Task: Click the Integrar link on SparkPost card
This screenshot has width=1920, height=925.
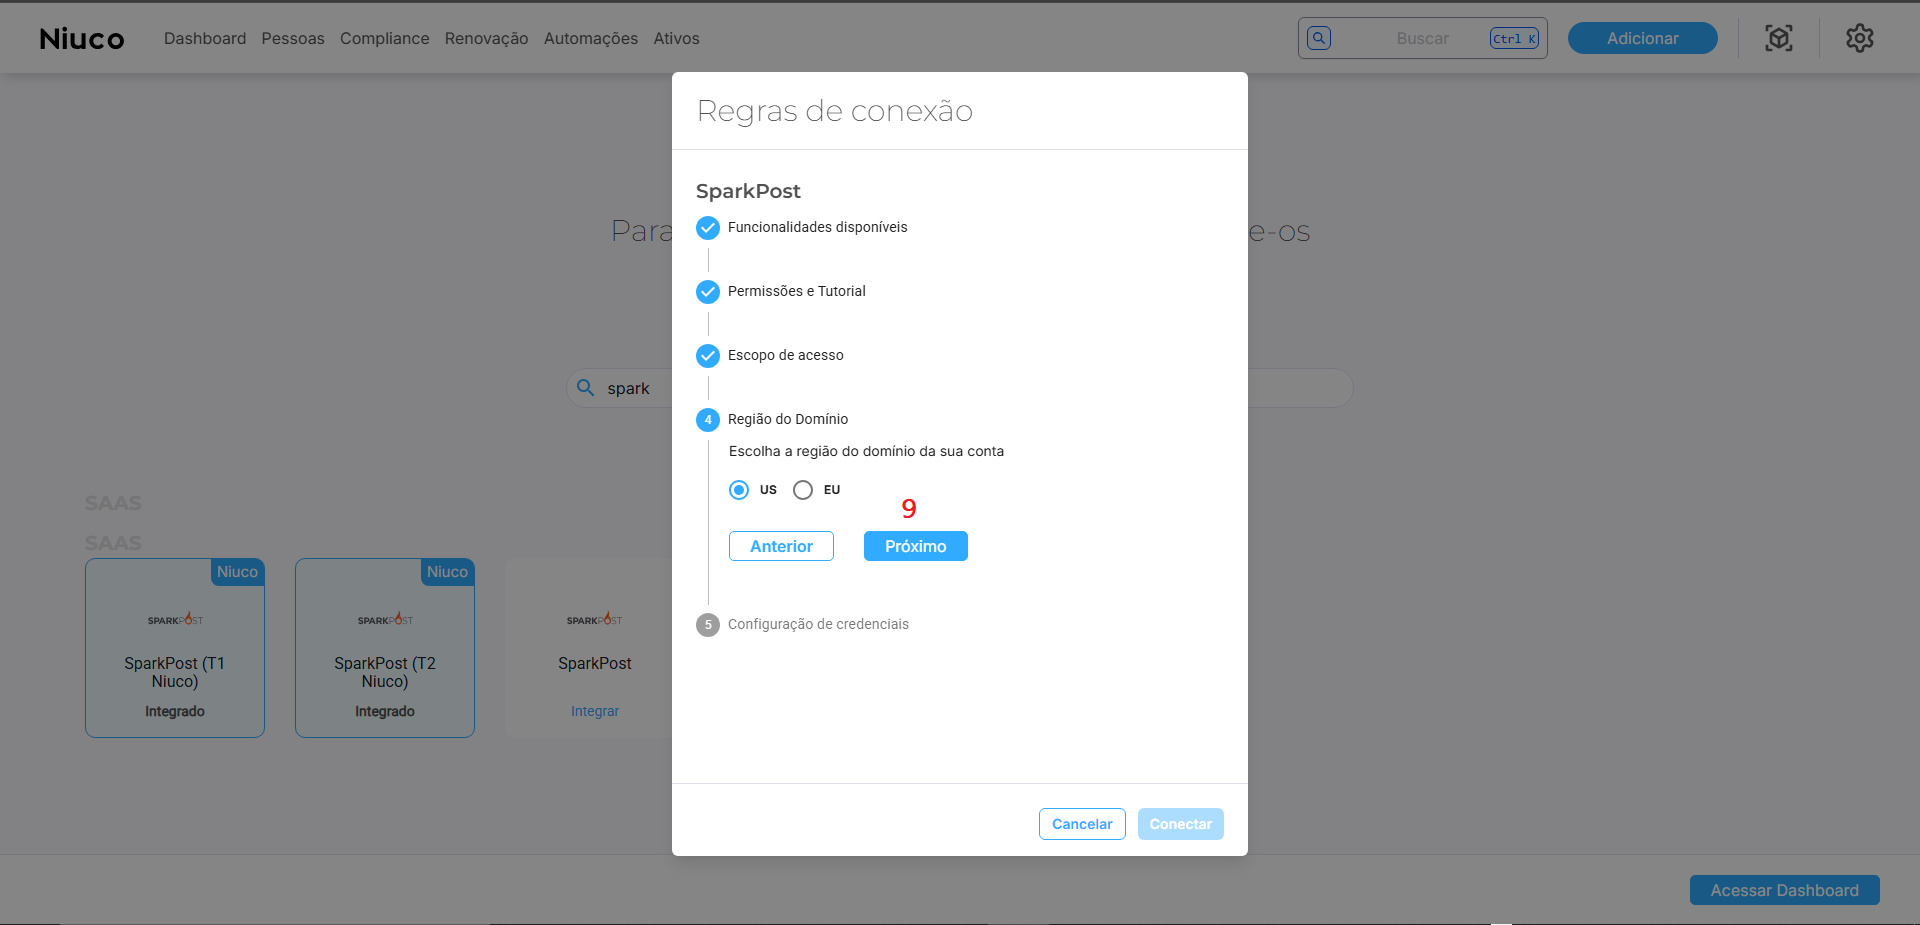Action: (595, 711)
